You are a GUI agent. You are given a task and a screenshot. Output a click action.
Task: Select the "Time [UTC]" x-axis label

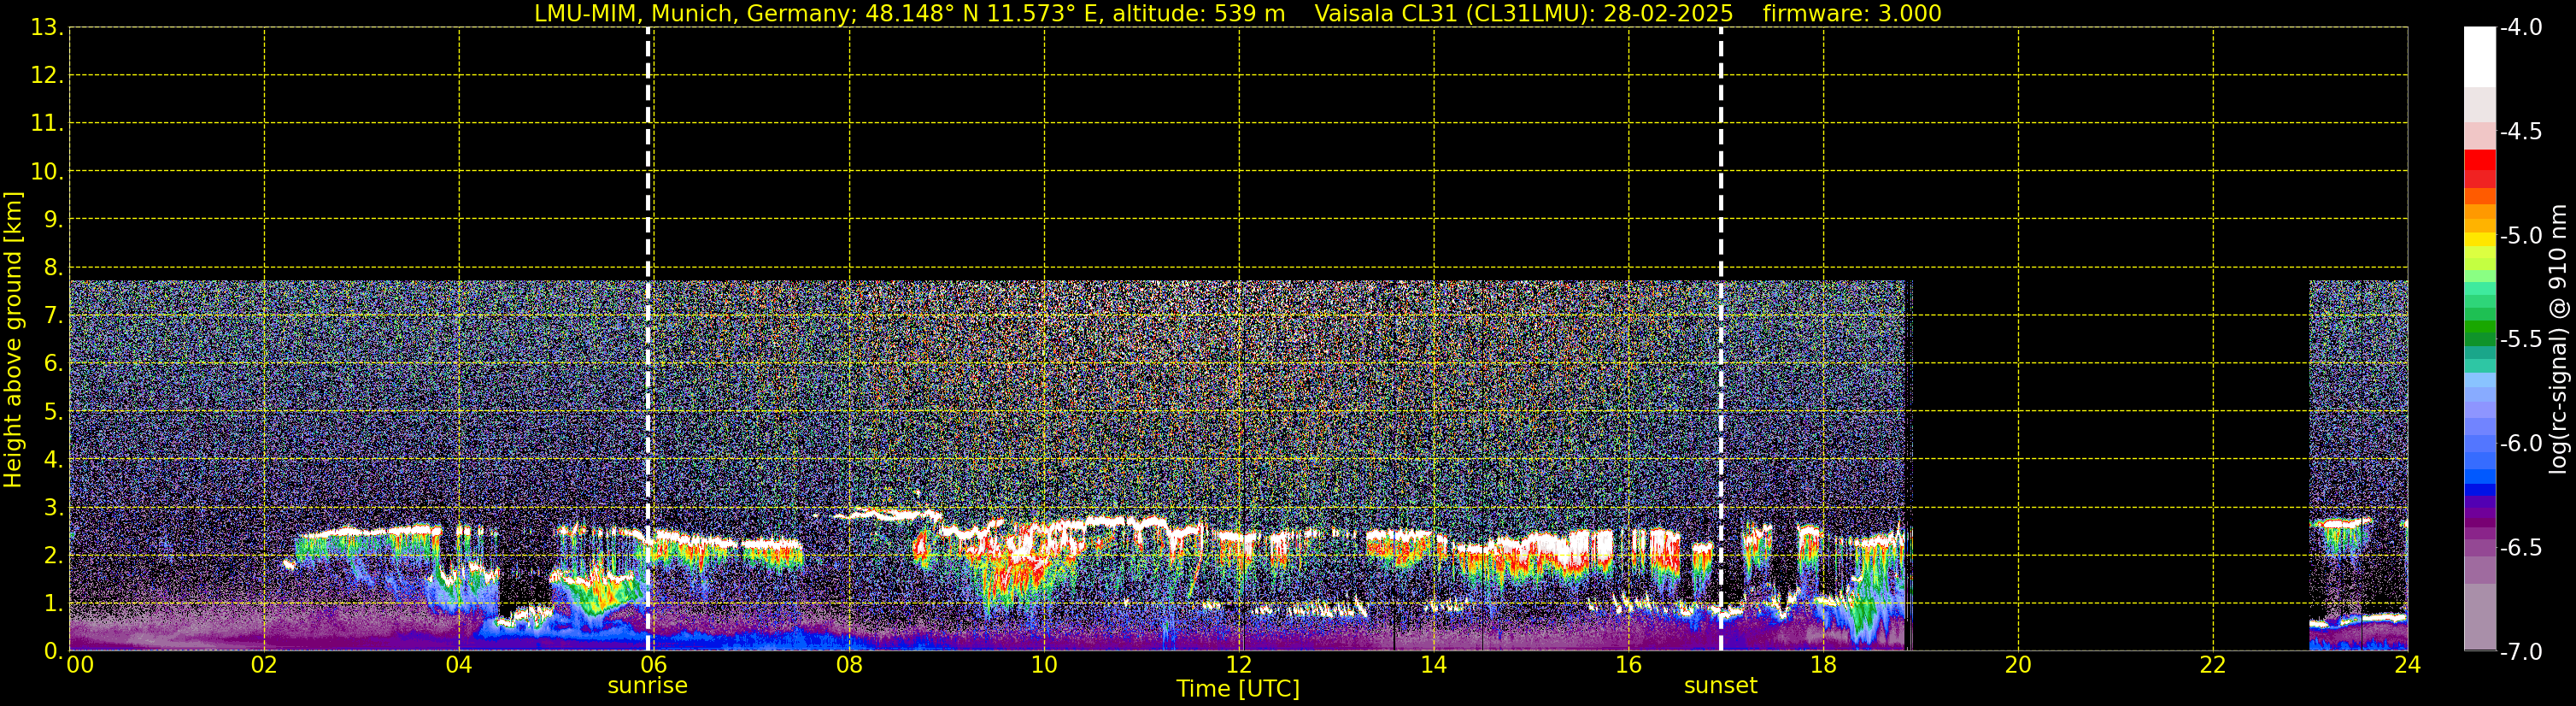(x=1237, y=689)
